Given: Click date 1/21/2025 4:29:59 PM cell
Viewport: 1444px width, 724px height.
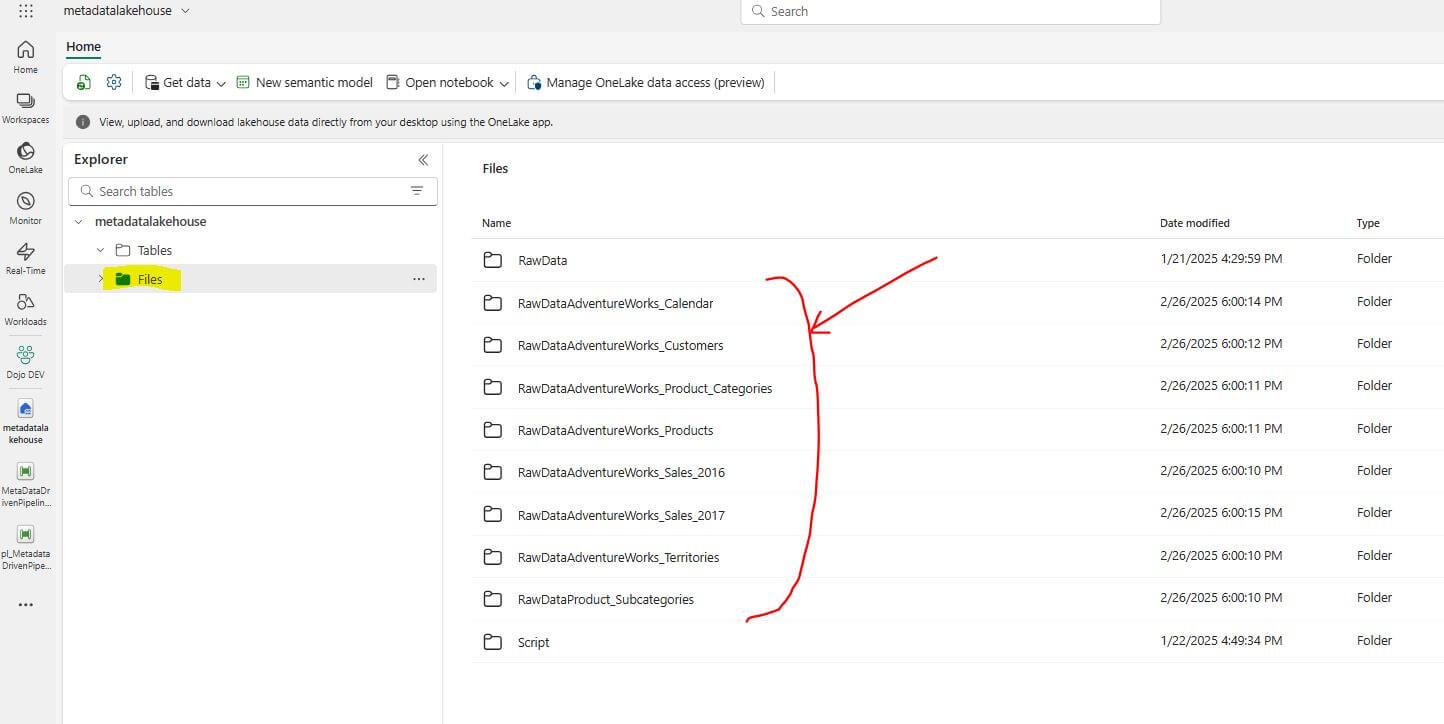Looking at the screenshot, I should tap(1221, 259).
